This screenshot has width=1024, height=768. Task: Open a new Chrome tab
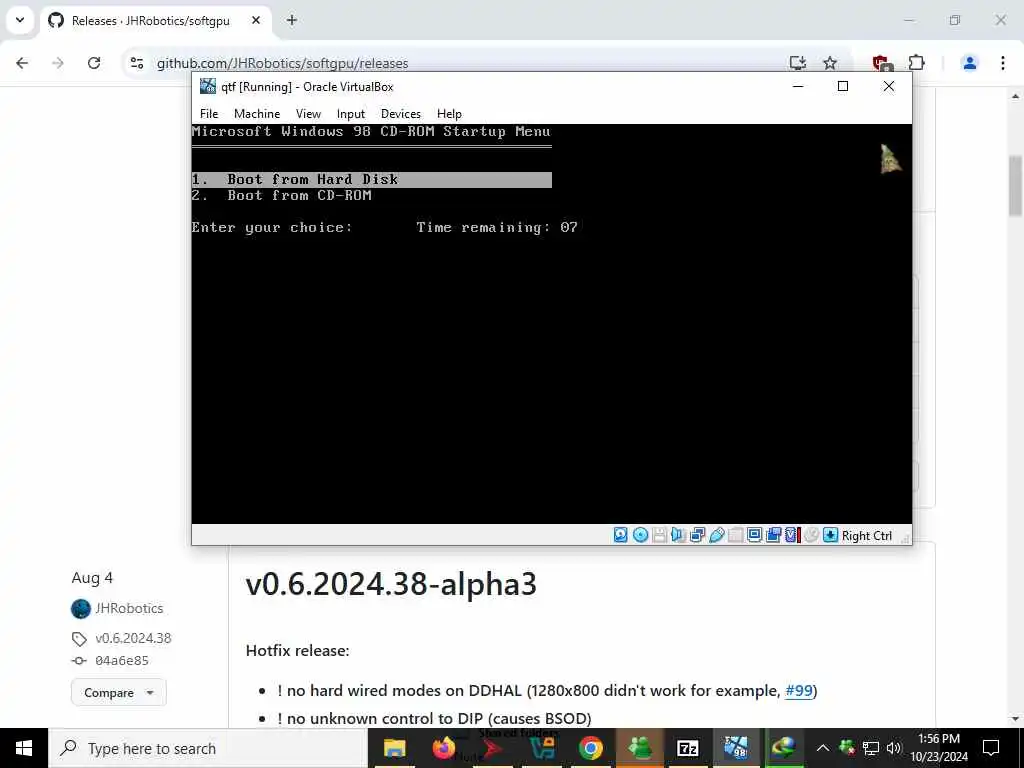point(292,21)
